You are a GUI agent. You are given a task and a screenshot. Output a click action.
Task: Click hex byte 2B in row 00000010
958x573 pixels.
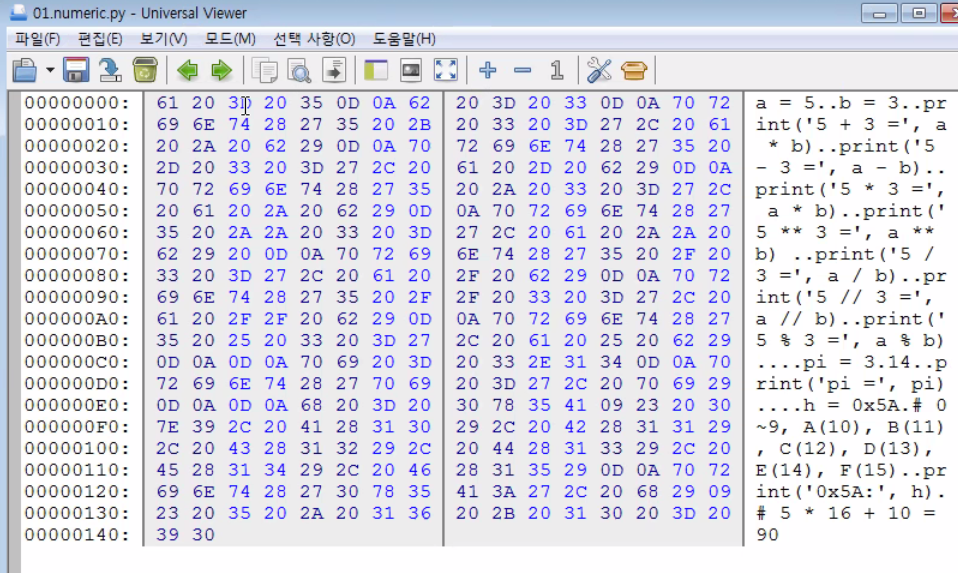(x=420, y=125)
